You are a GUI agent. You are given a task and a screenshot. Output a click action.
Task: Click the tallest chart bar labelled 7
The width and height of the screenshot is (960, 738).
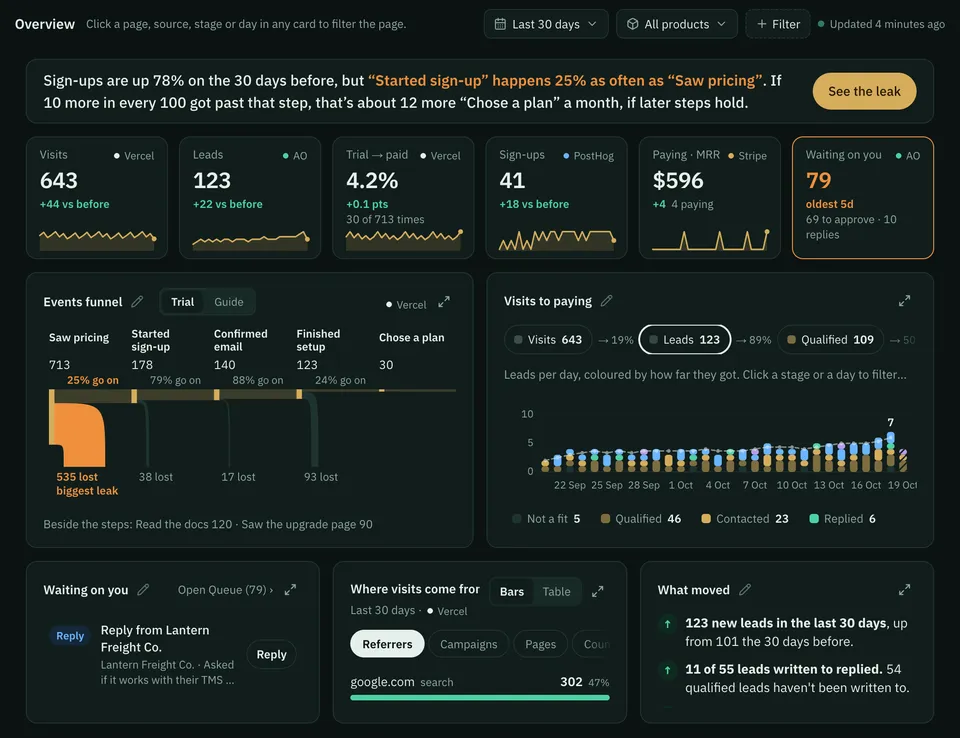[890, 451]
